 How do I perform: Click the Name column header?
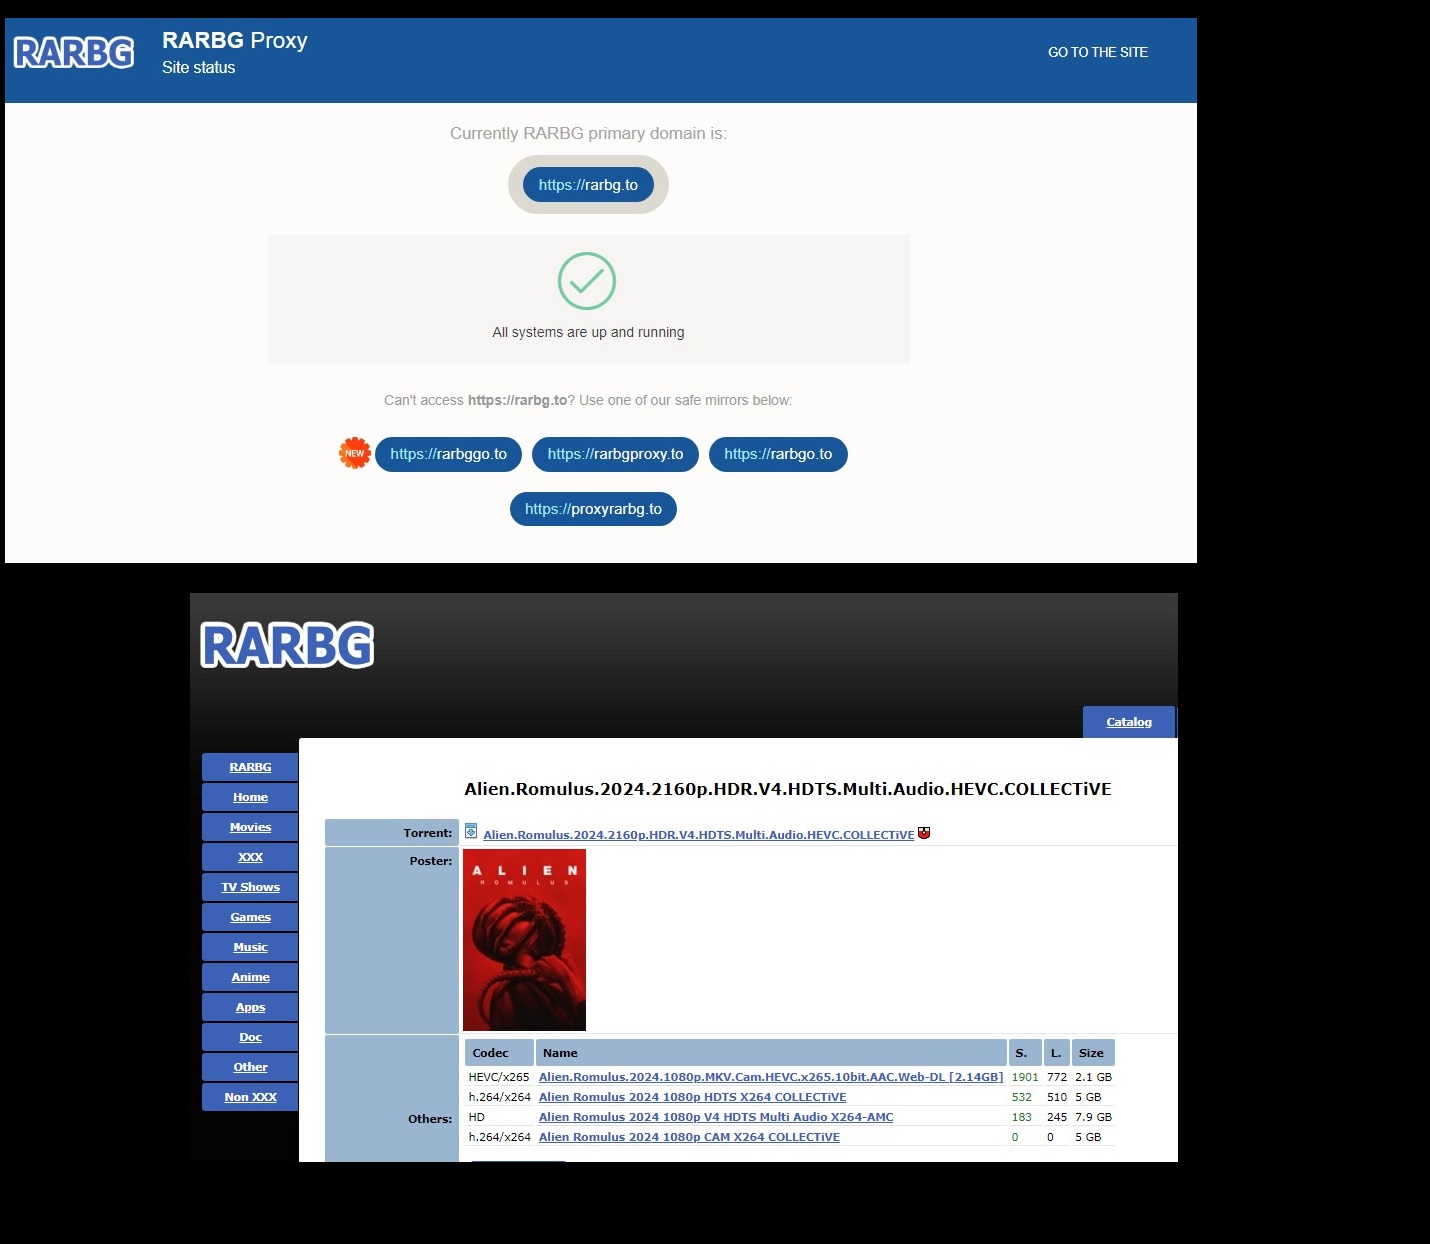click(x=771, y=1053)
